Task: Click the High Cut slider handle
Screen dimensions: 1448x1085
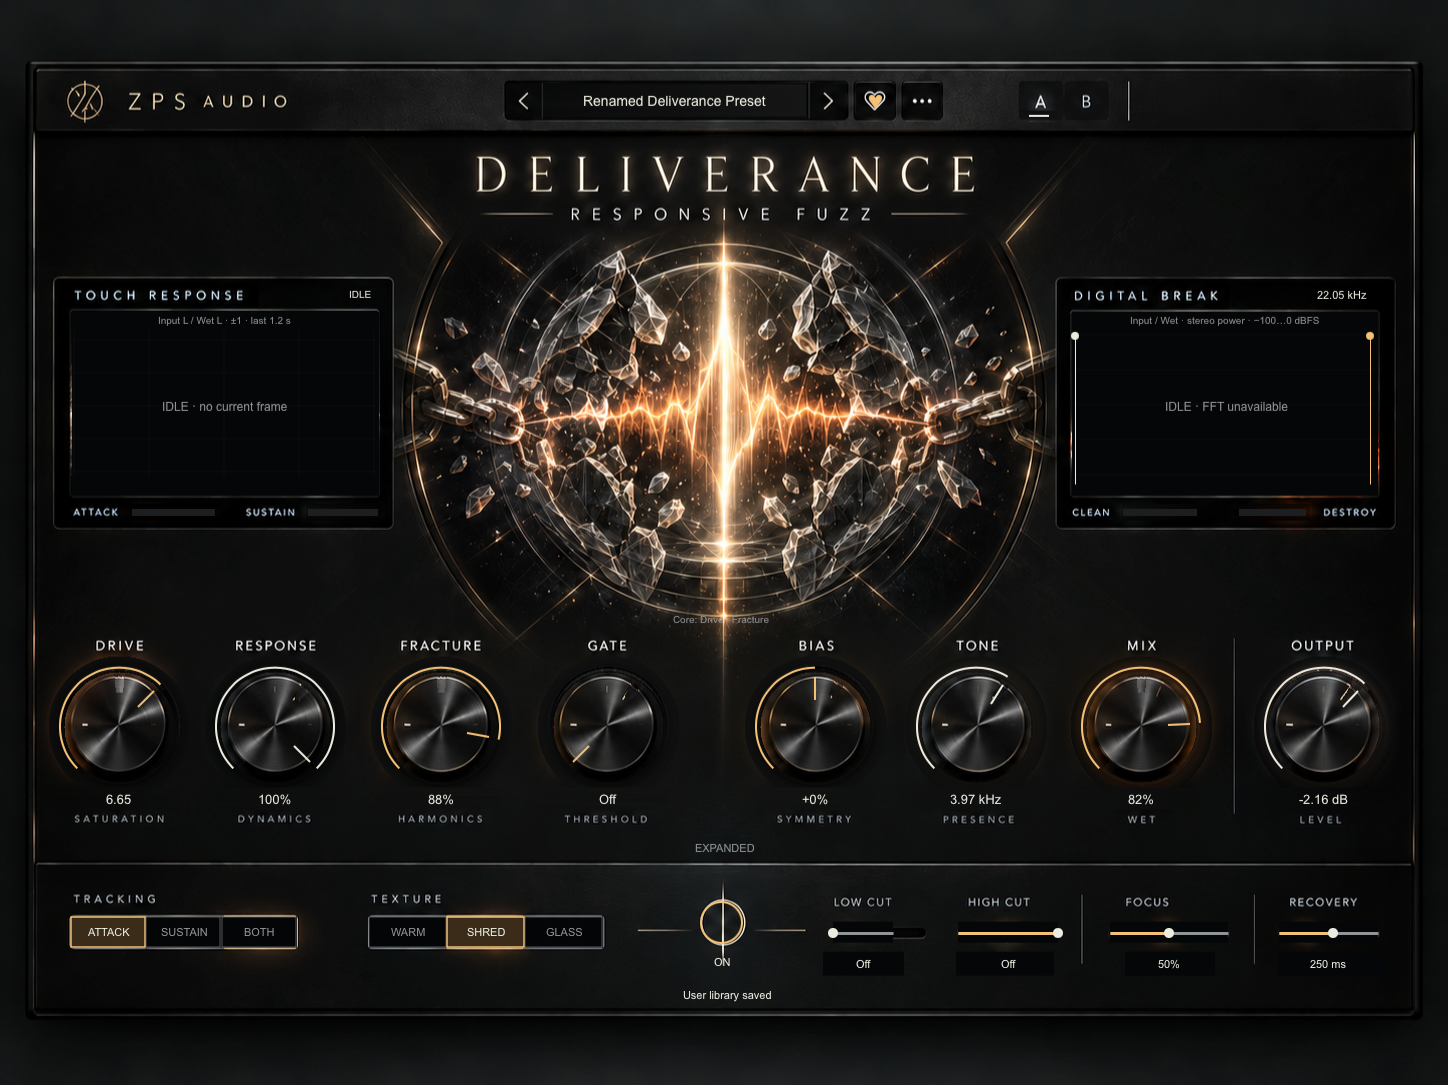Action: (1058, 933)
